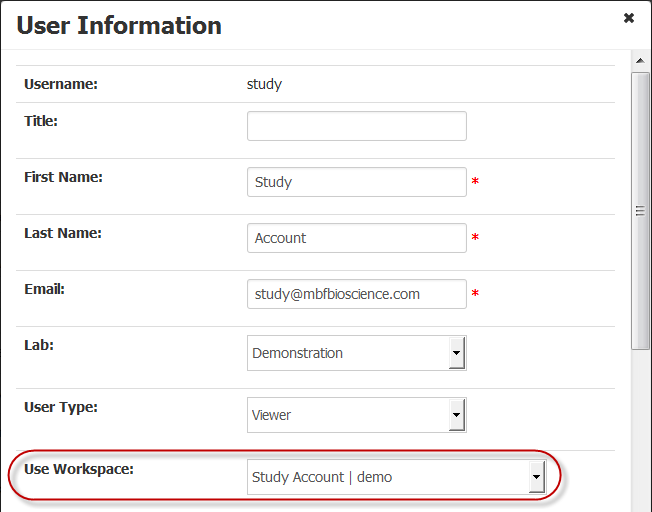
Task: Open the Use Workspace dropdown
Action: 396,477
